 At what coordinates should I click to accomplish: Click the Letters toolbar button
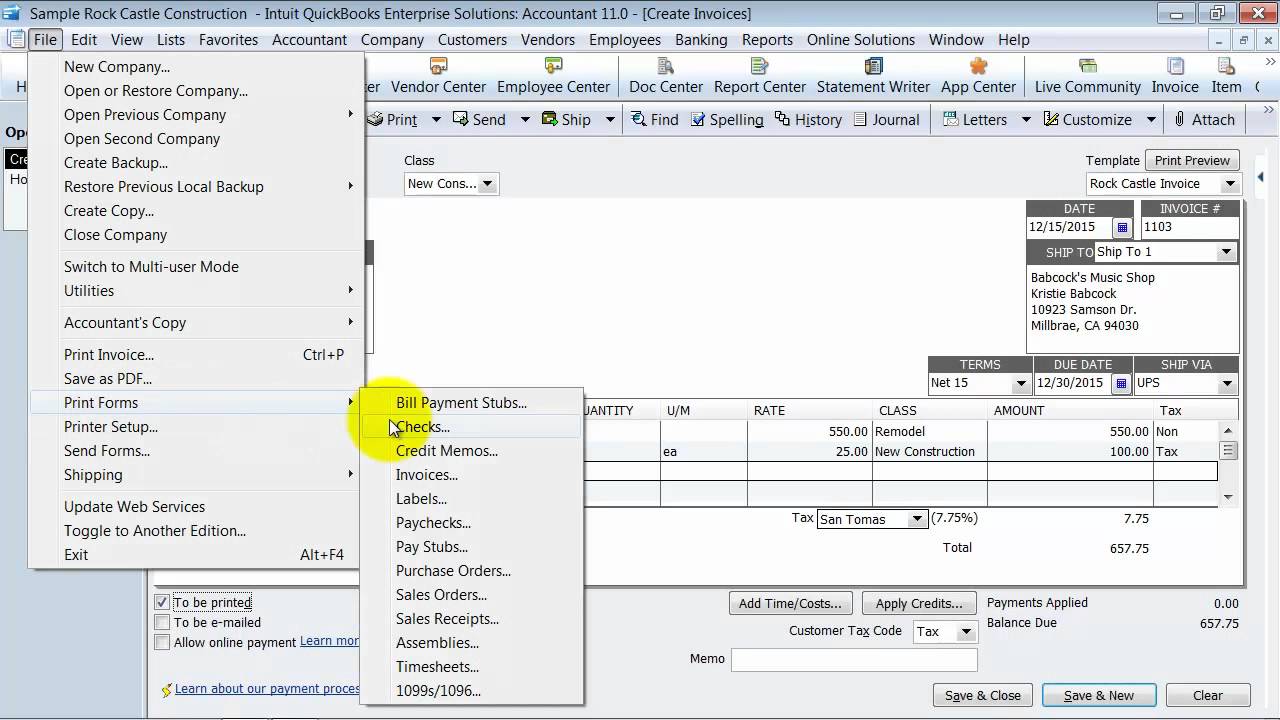pos(975,119)
